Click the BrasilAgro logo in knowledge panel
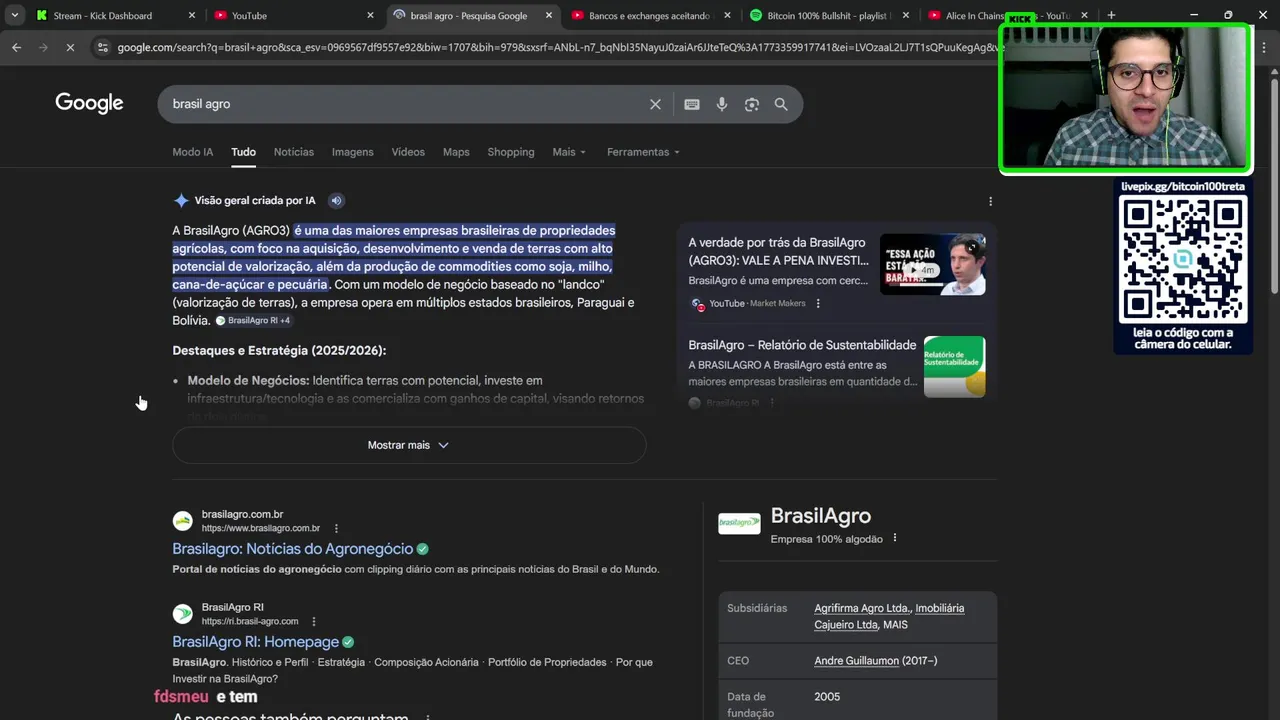 [x=739, y=523]
